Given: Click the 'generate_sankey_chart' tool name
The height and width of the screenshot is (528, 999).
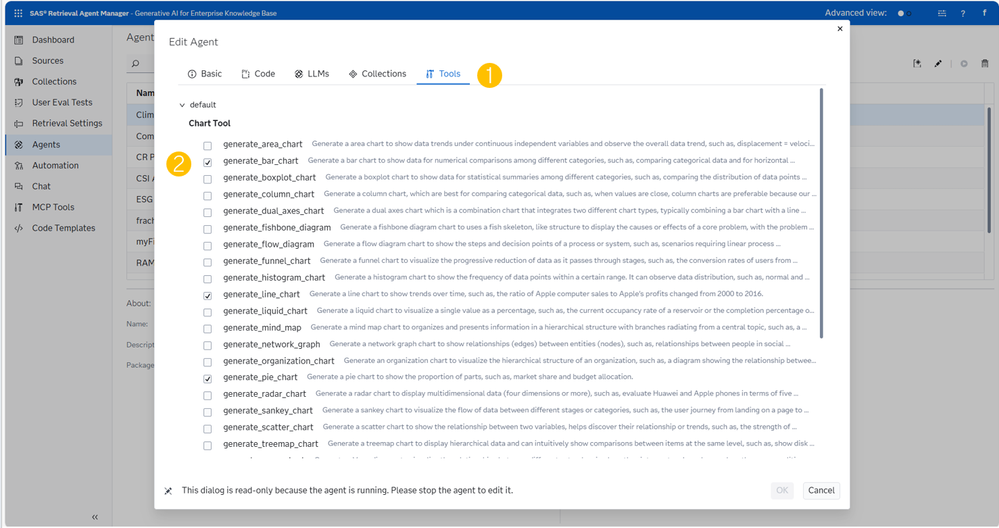Looking at the screenshot, I should 268,411.
